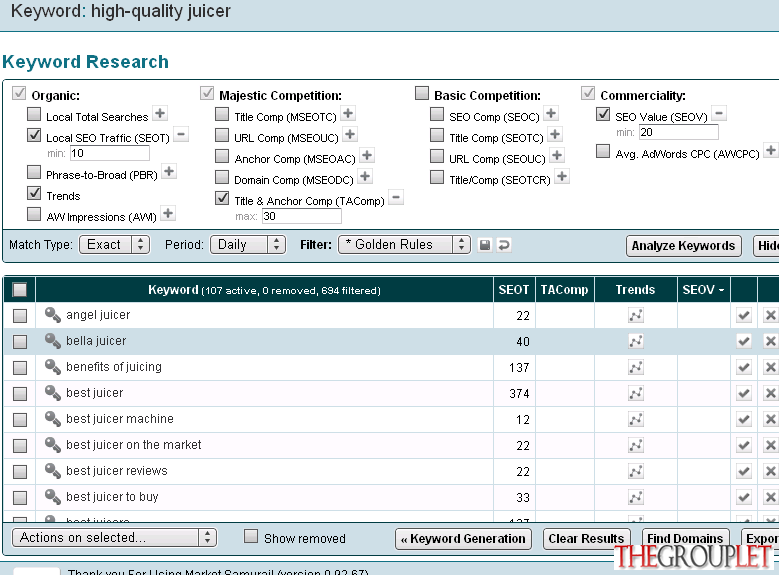Screen dimensions: 779x575
Task: Expand URL Comp (SEOUC) plus icon
Action: (557, 156)
